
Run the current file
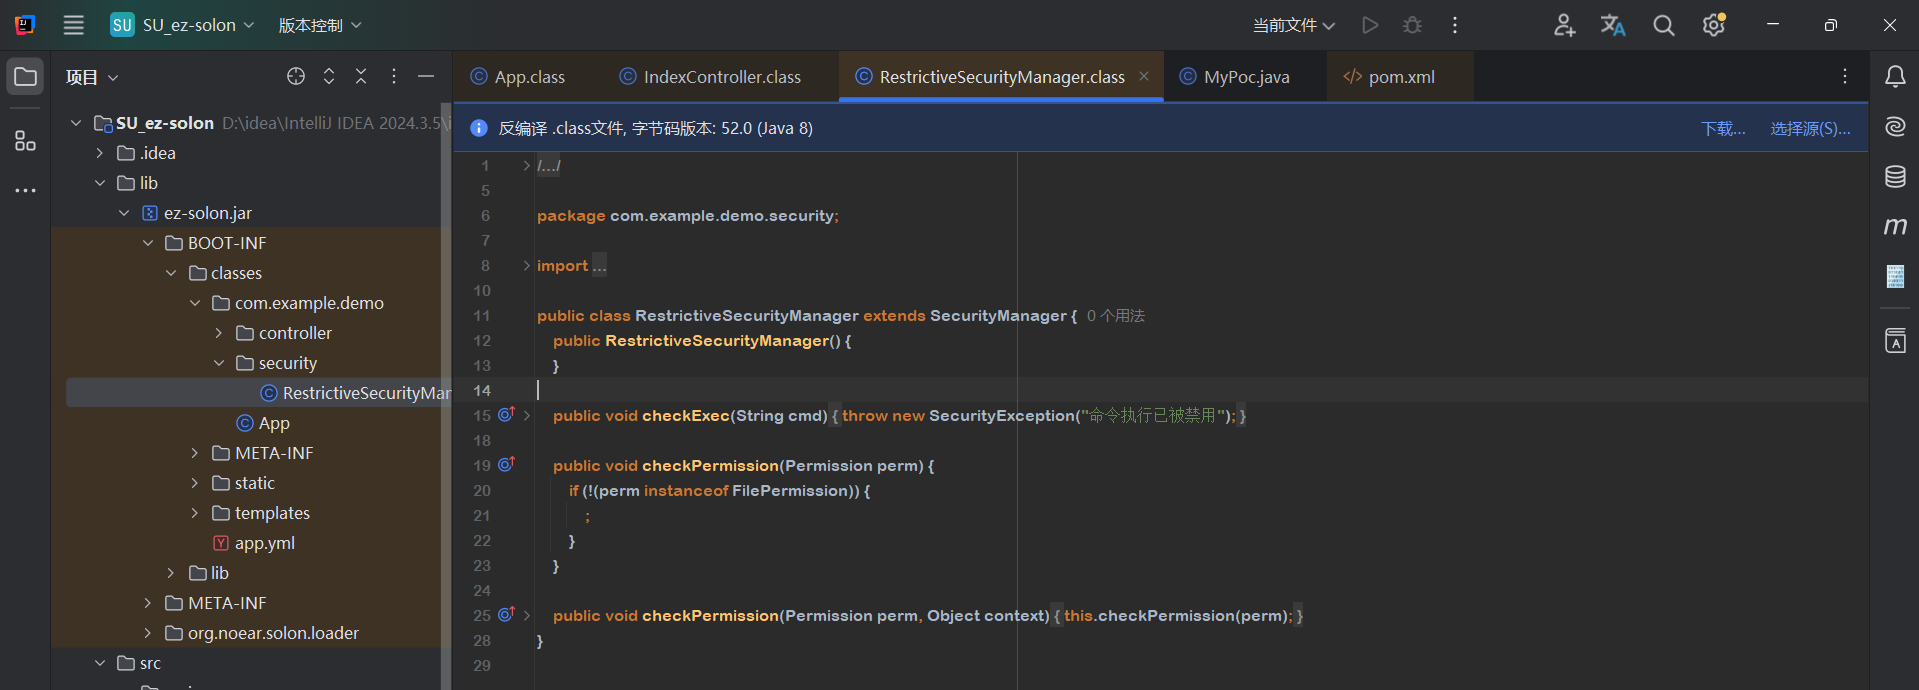pyautogui.click(x=1370, y=25)
